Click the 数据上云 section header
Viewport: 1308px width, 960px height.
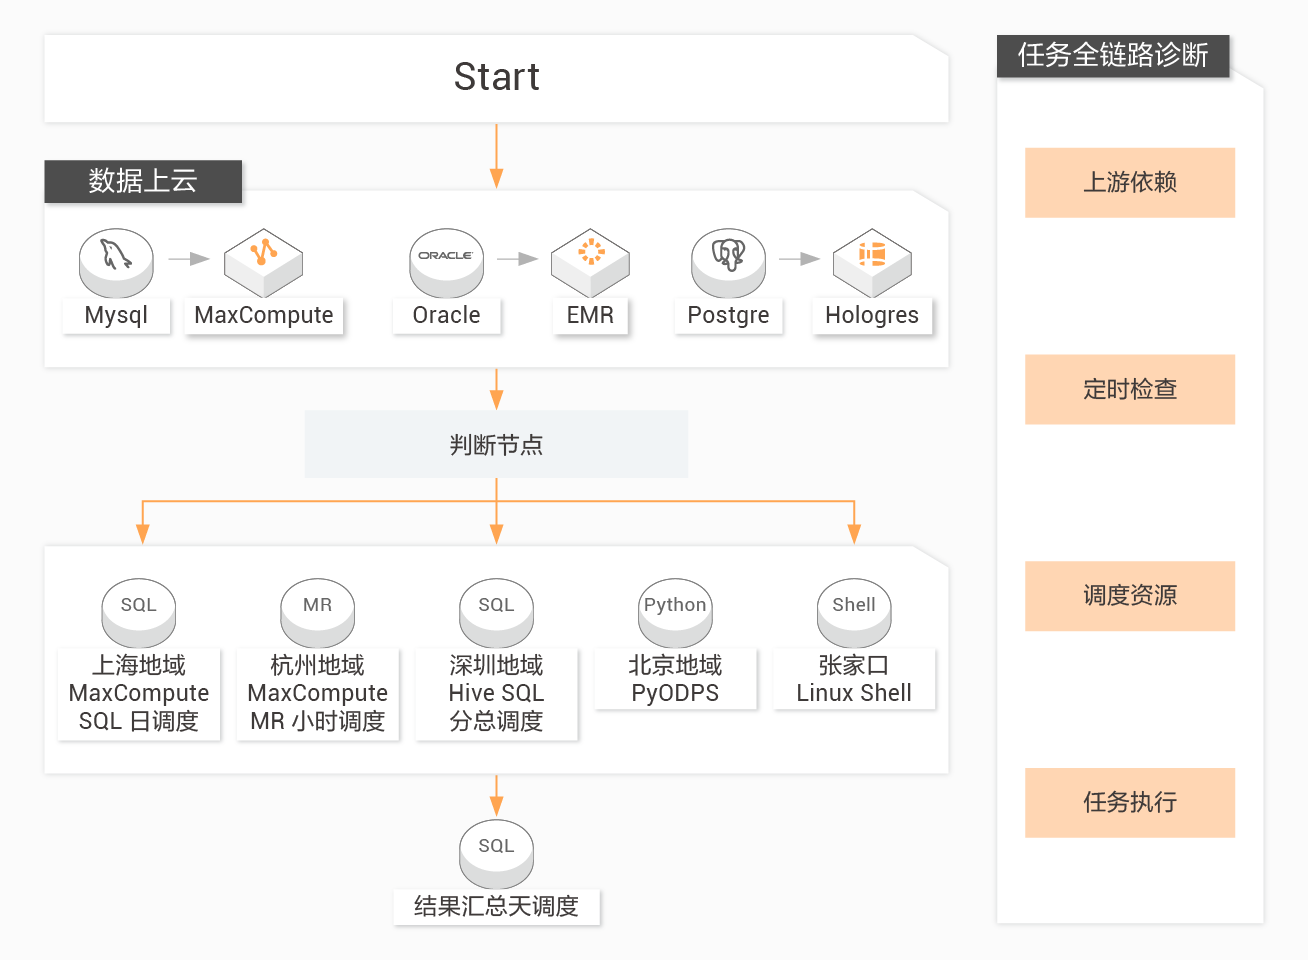[143, 181]
